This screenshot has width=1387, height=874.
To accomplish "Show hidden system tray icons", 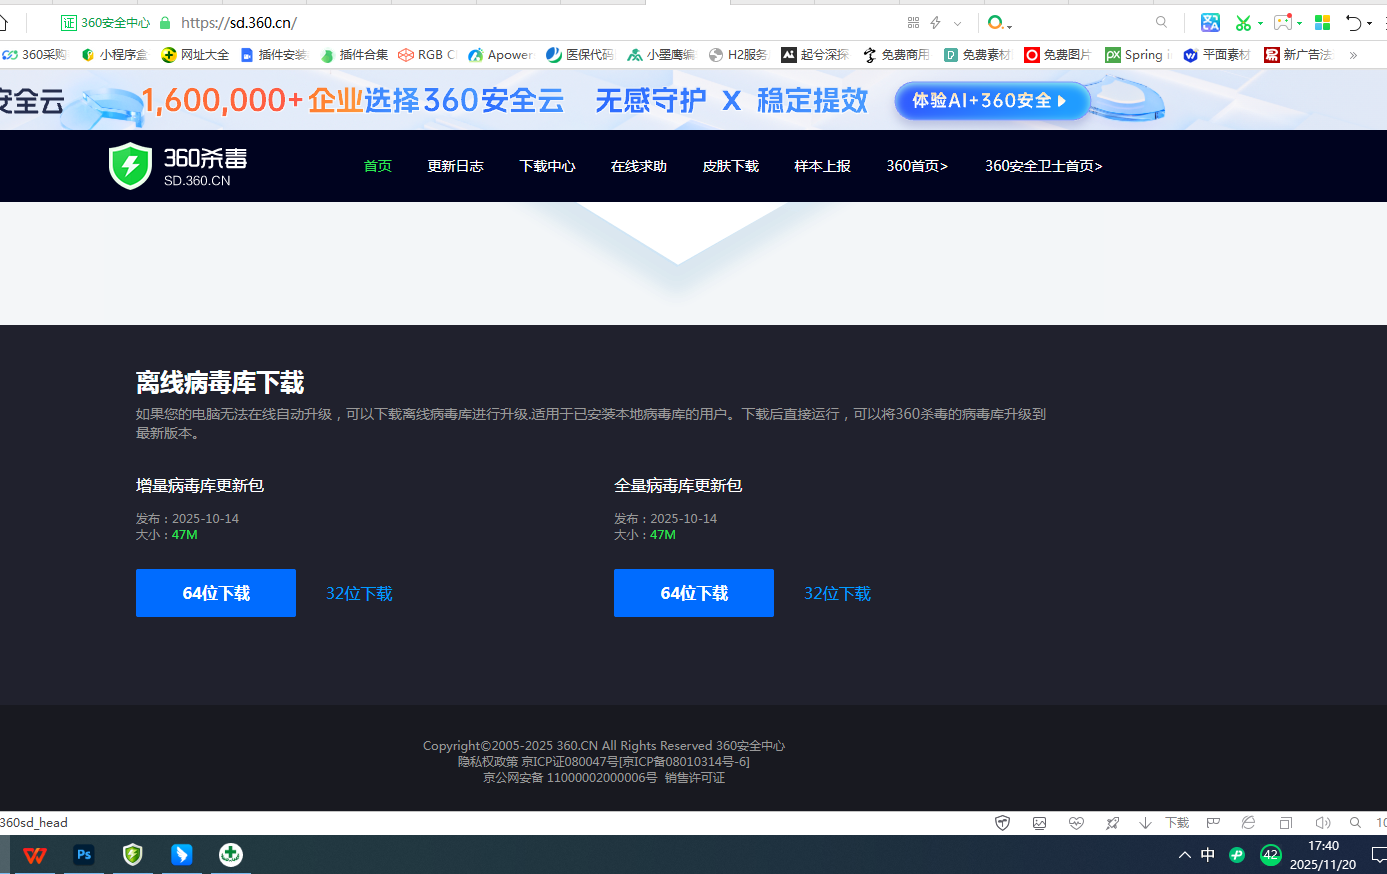I will click(x=1184, y=855).
